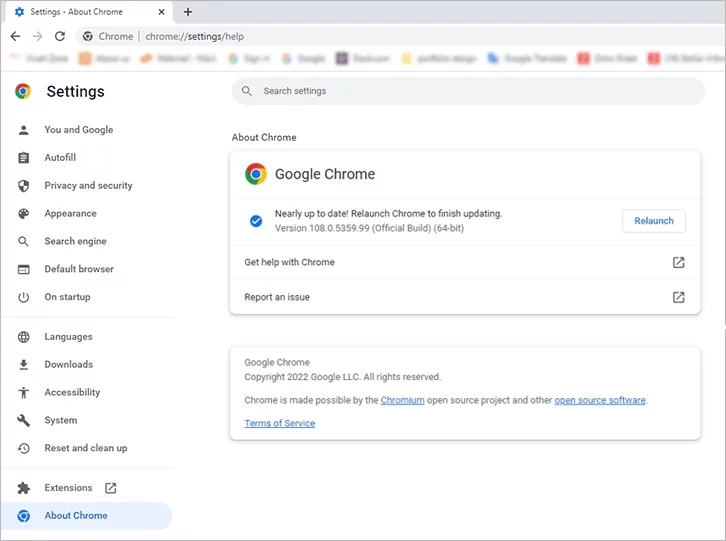
Task: Click the Appearance palette icon
Action: pyautogui.click(x=24, y=214)
